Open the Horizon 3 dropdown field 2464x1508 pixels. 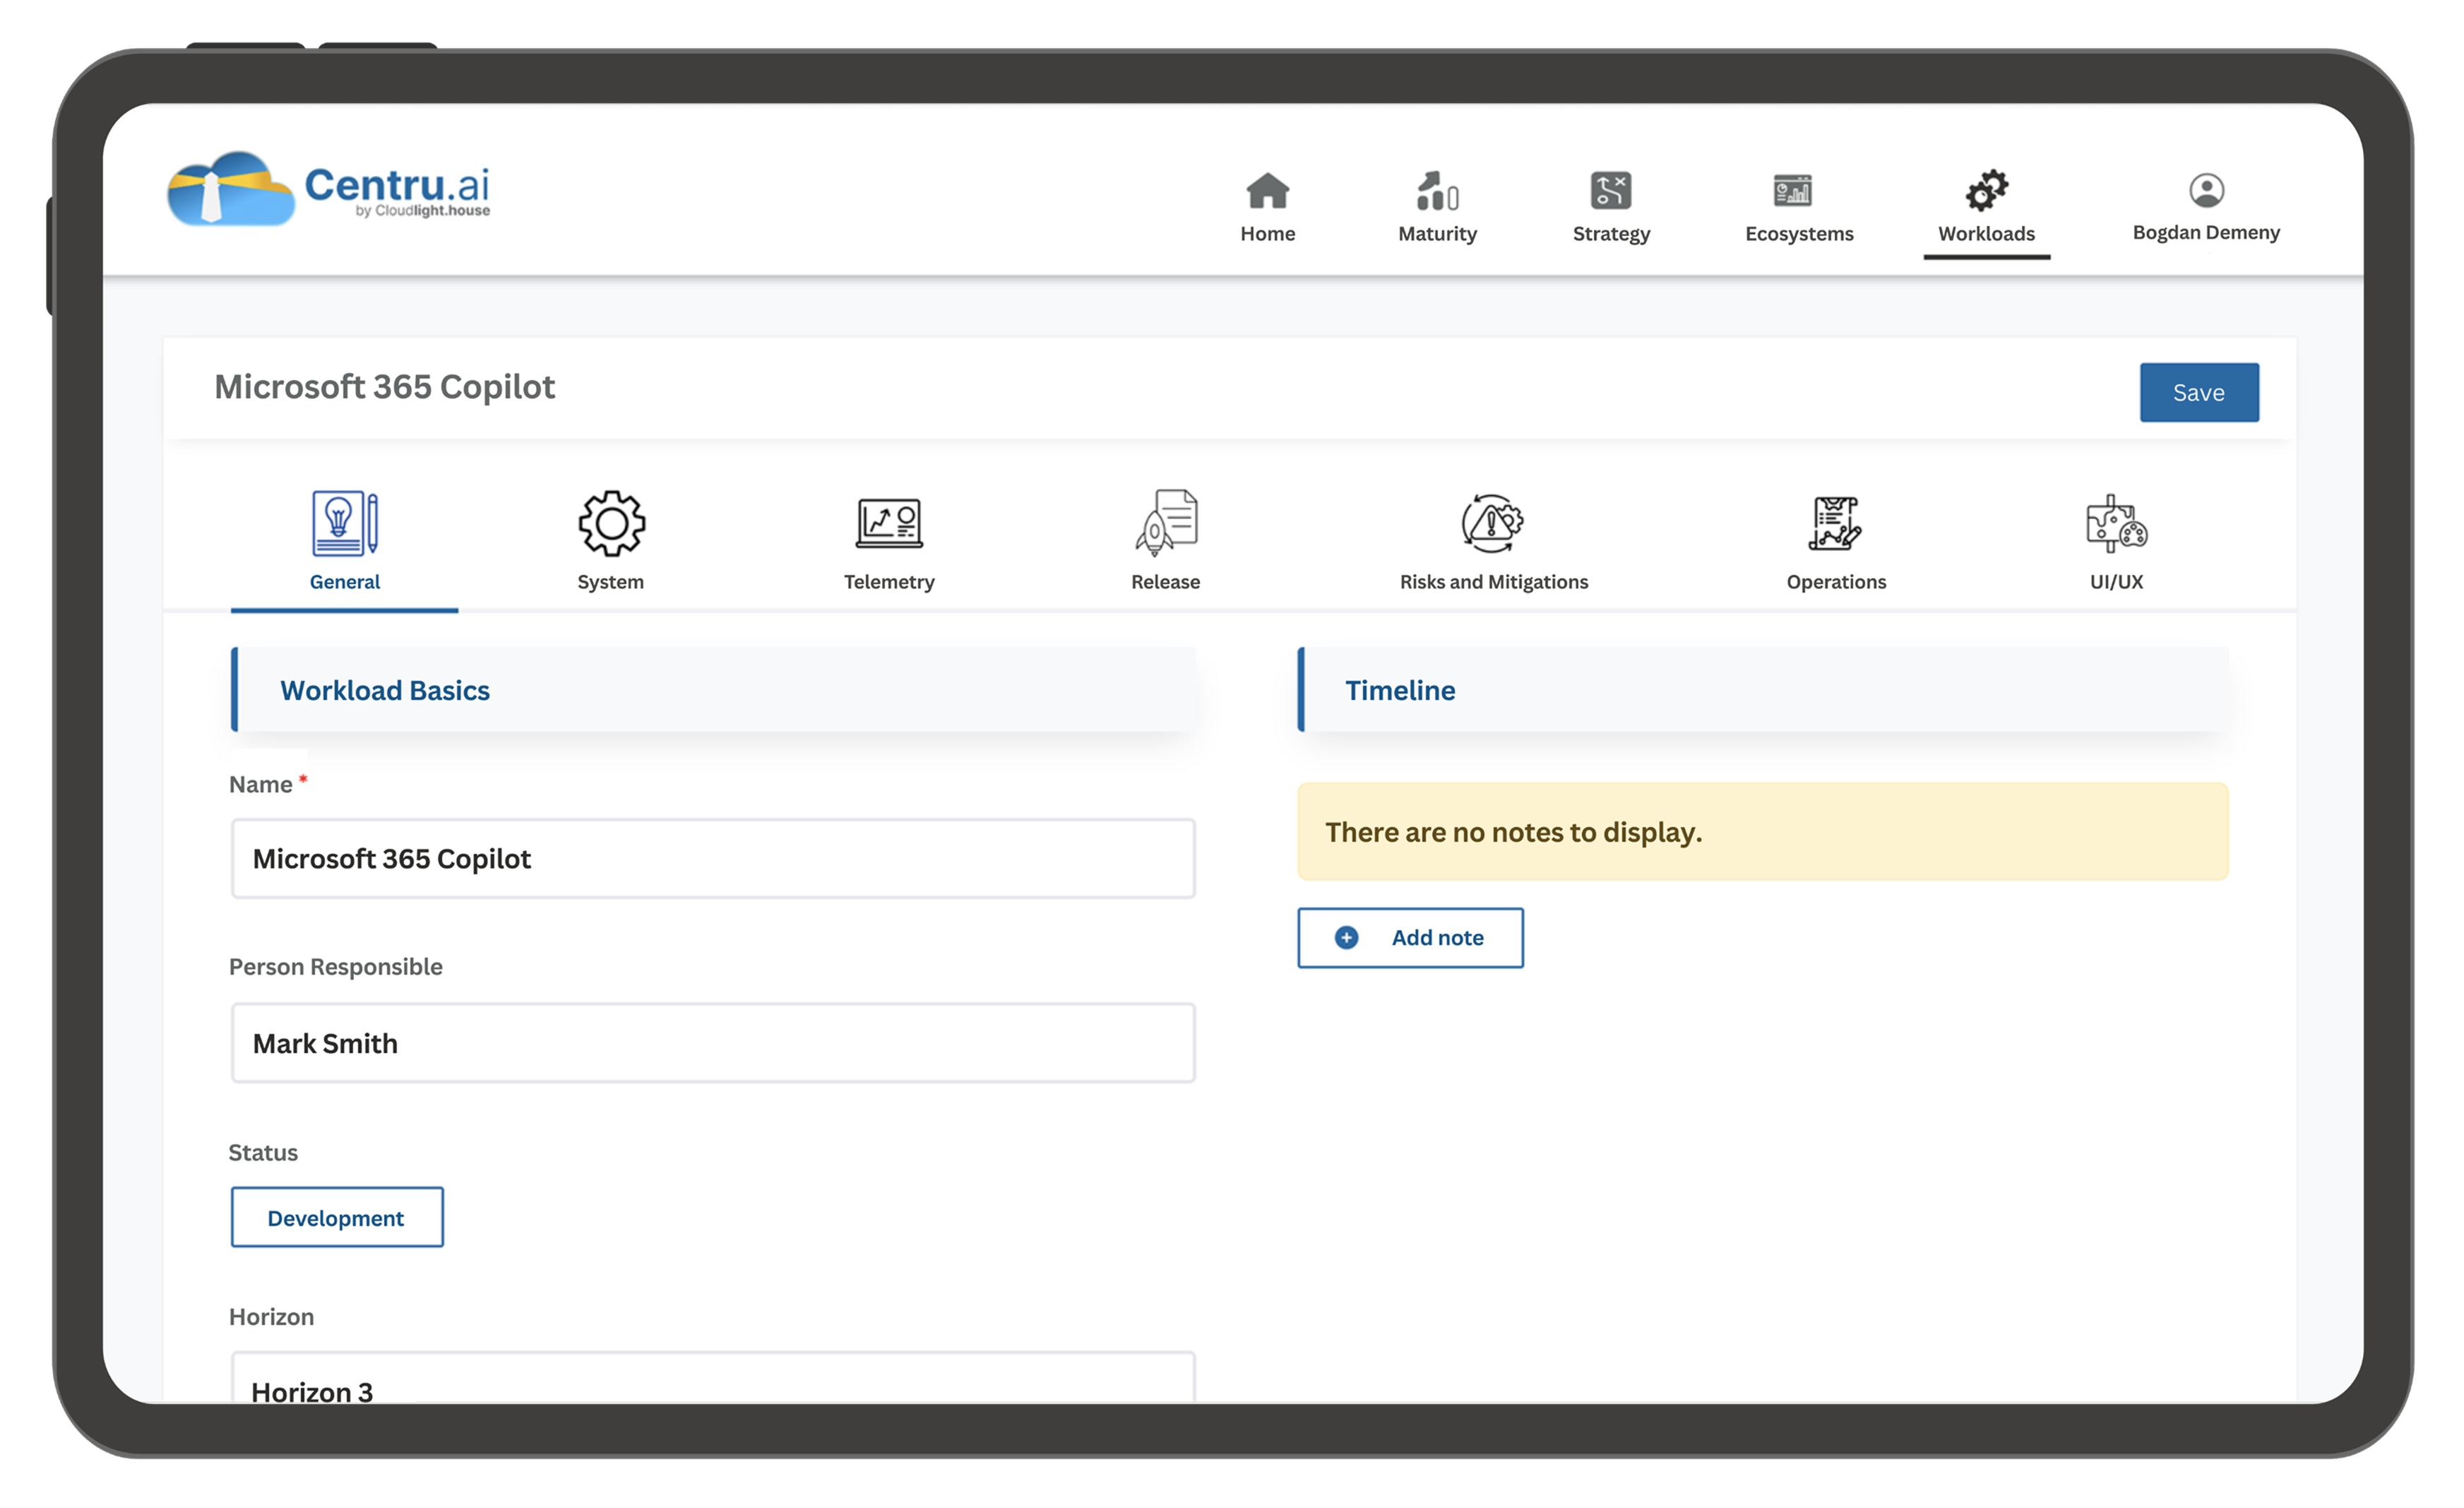pos(713,1378)
